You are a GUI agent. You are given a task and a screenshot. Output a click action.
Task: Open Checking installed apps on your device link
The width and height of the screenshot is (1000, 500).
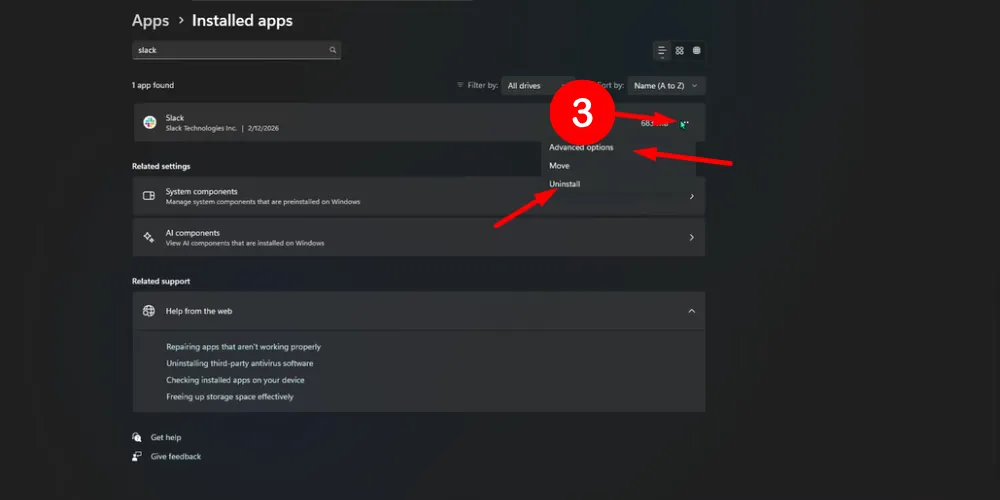(235, 380)
